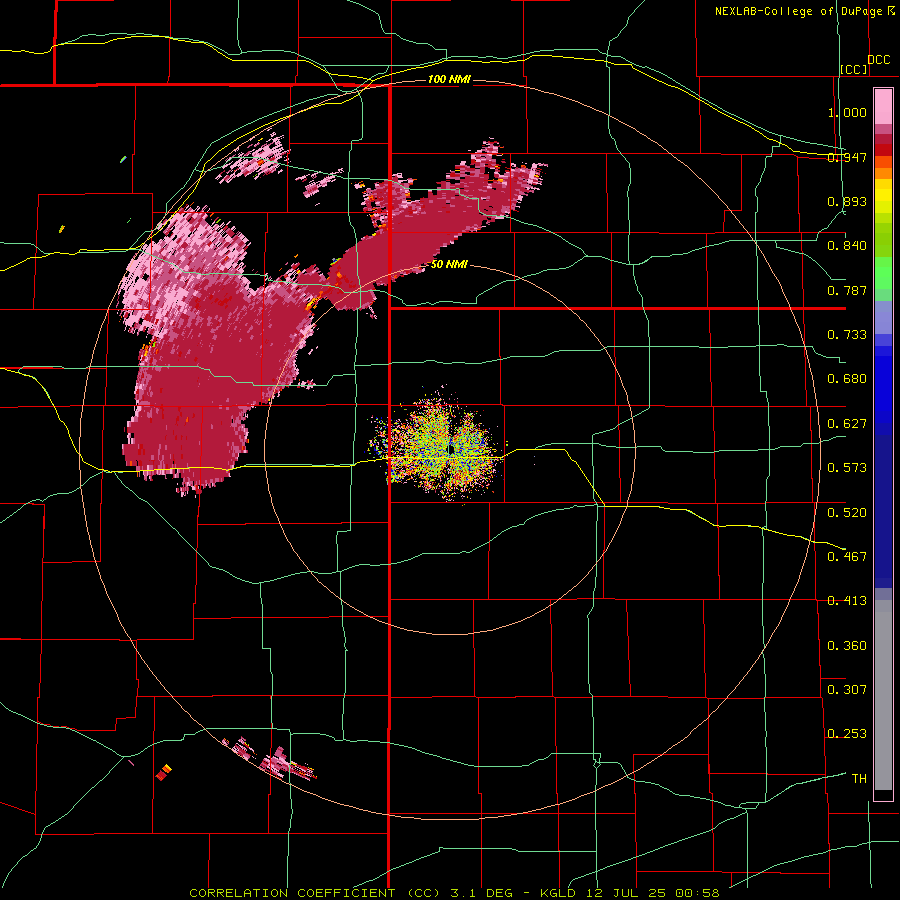900x900 pixels.
Task: Pick the gray segment of the color bar
Action: pyautogui.click(x=883, y=695)
